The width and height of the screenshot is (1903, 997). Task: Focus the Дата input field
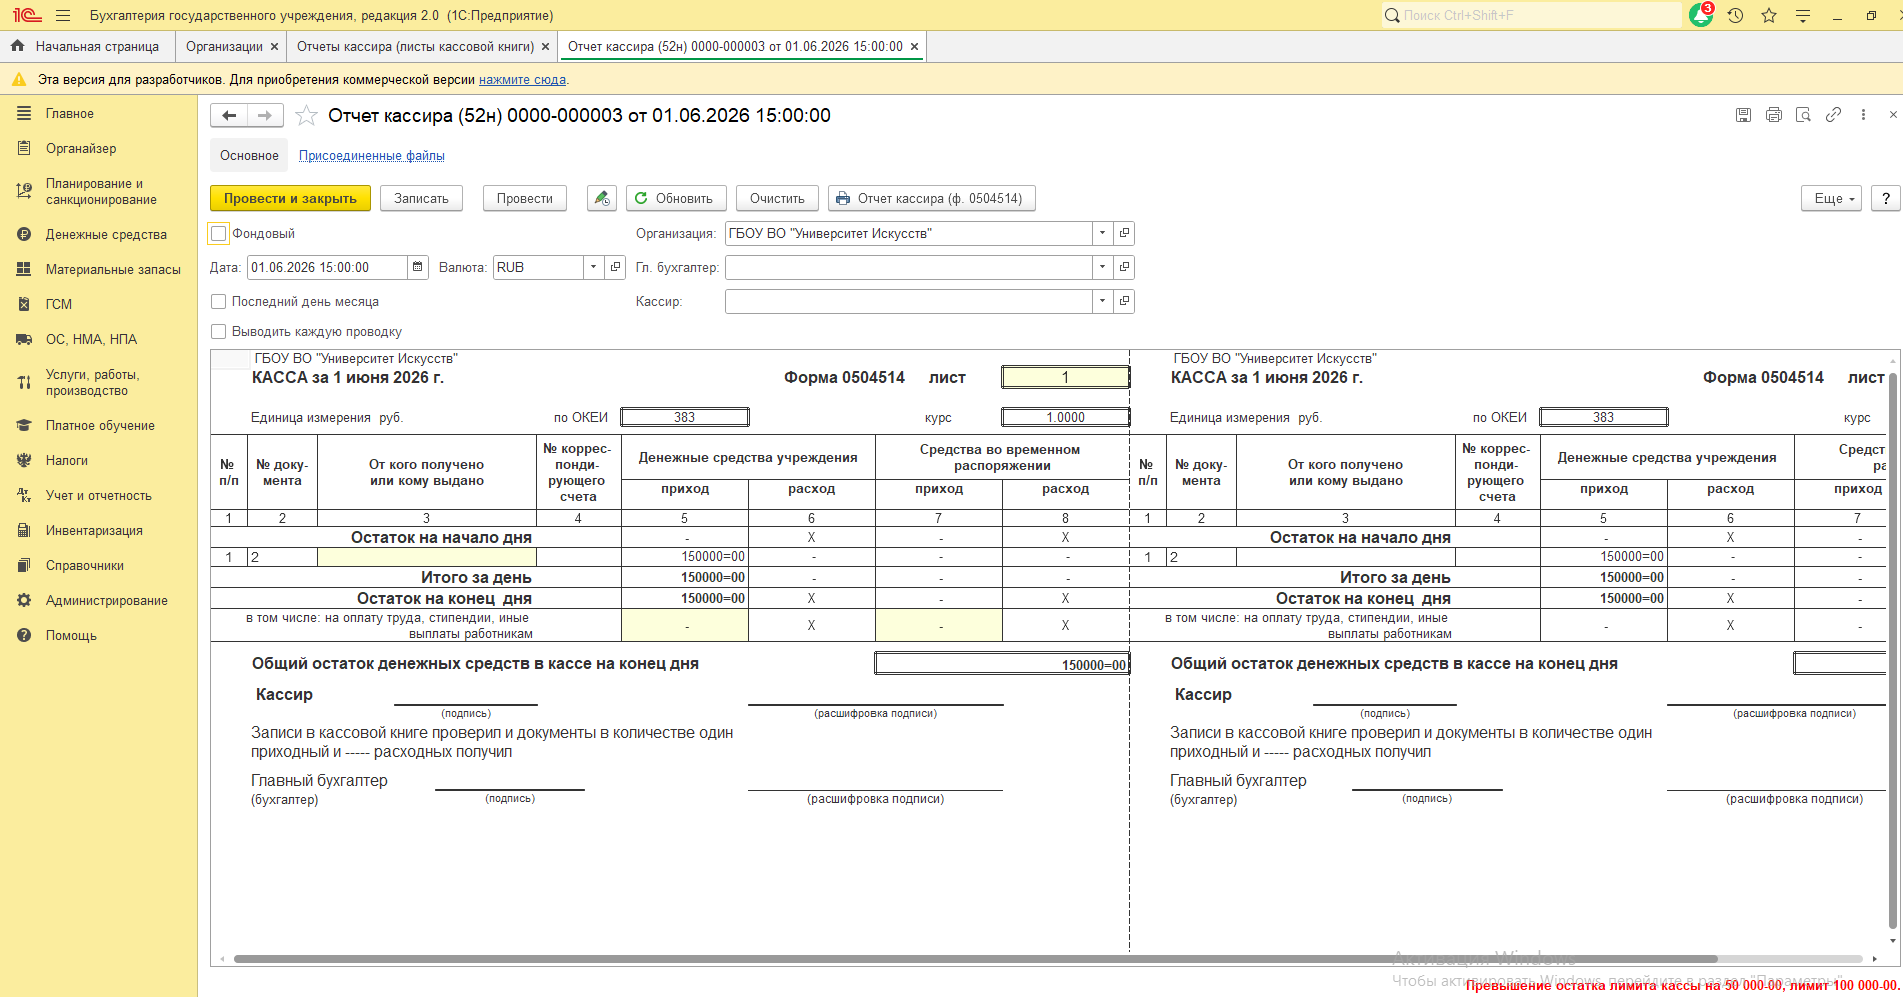click(327, 267)
